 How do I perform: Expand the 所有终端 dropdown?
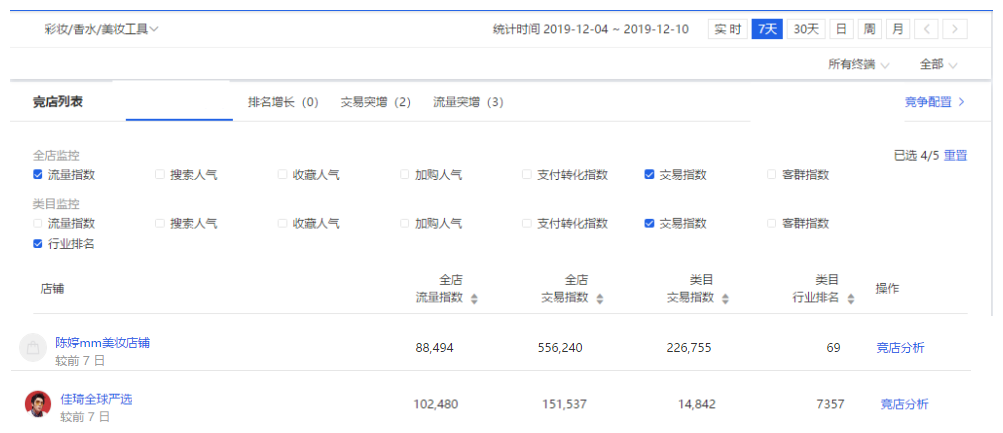pyautogui.click(x=858, y=65)
